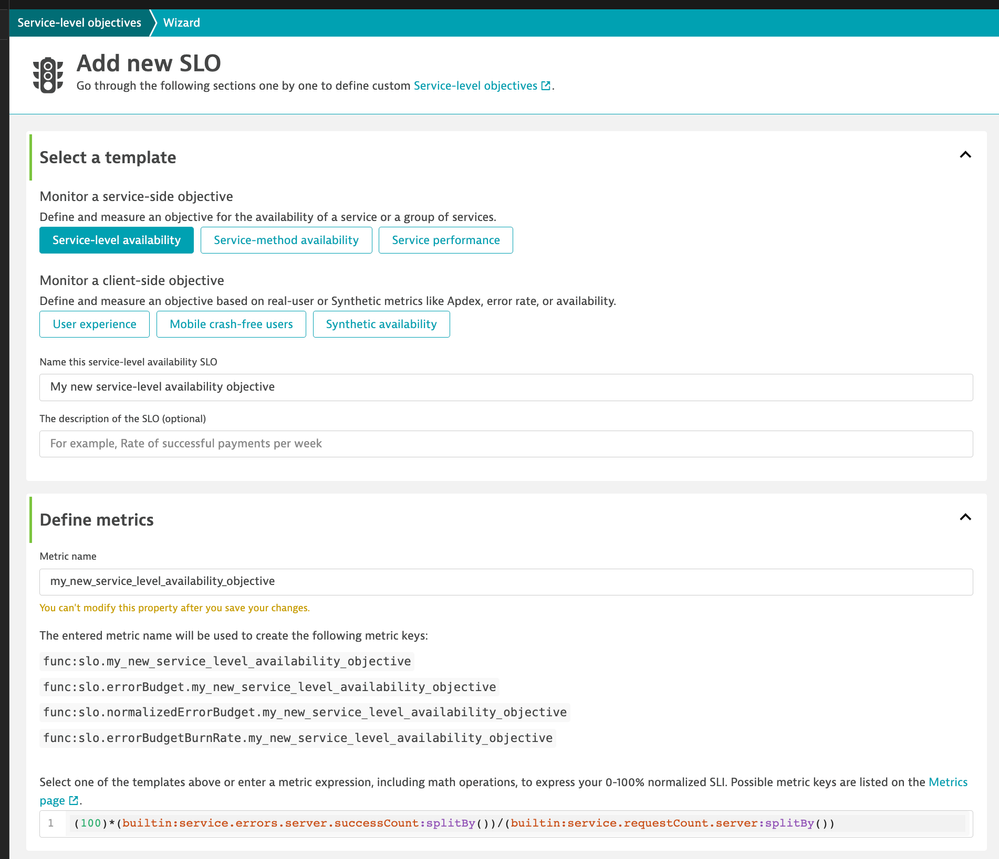Select User experience template
Viewport: 999px width, 859px height.
click(94, 324)
